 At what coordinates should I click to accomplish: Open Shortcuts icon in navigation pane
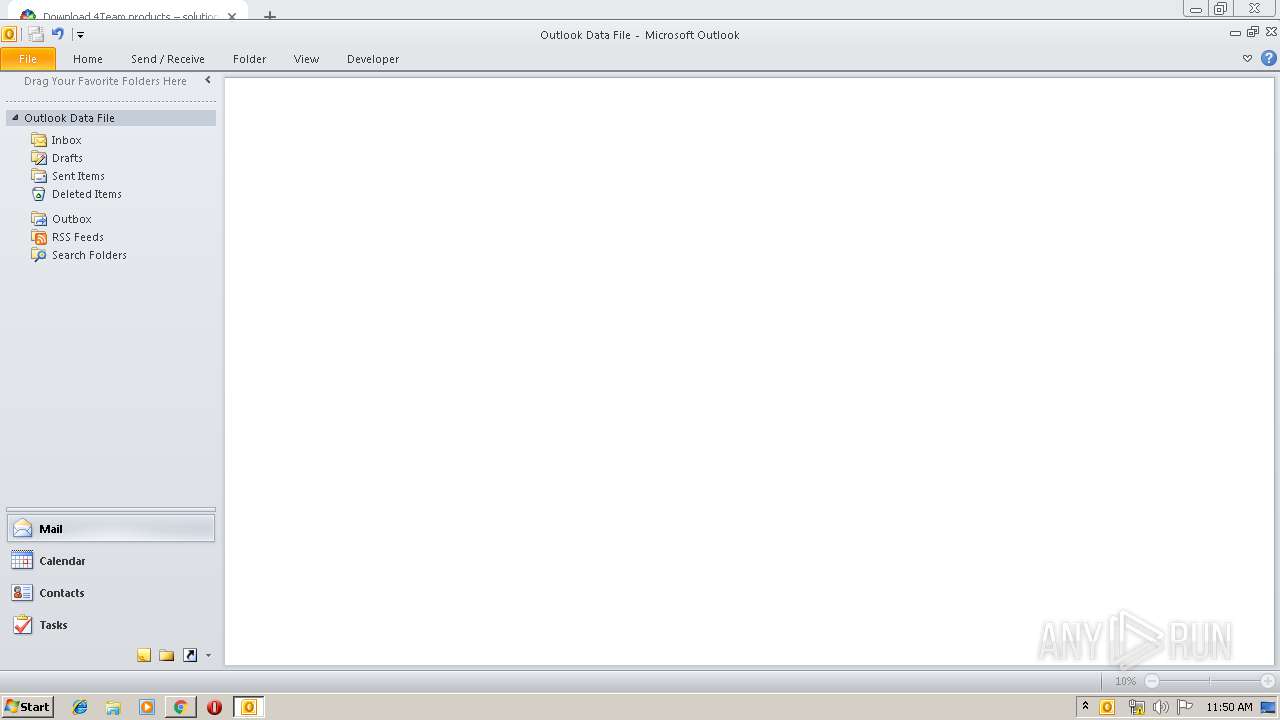point(190,656)
